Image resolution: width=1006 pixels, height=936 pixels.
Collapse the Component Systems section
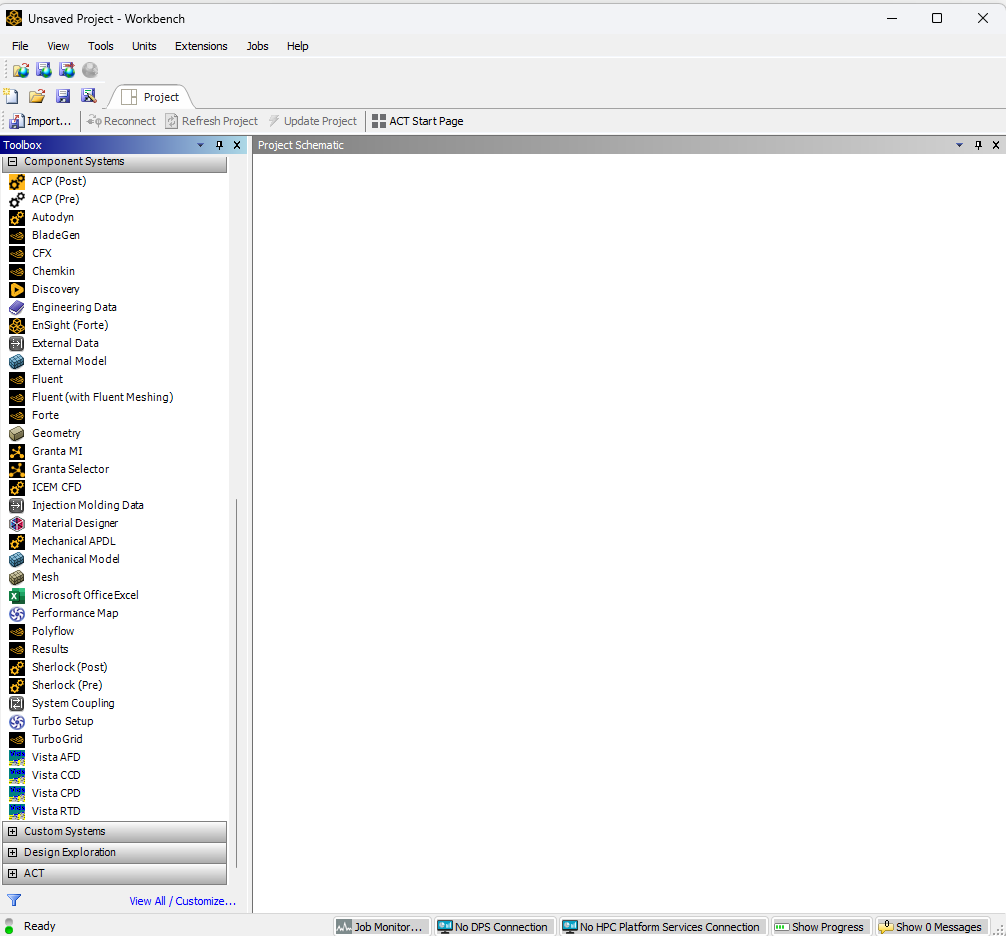(x=12, y=161)
